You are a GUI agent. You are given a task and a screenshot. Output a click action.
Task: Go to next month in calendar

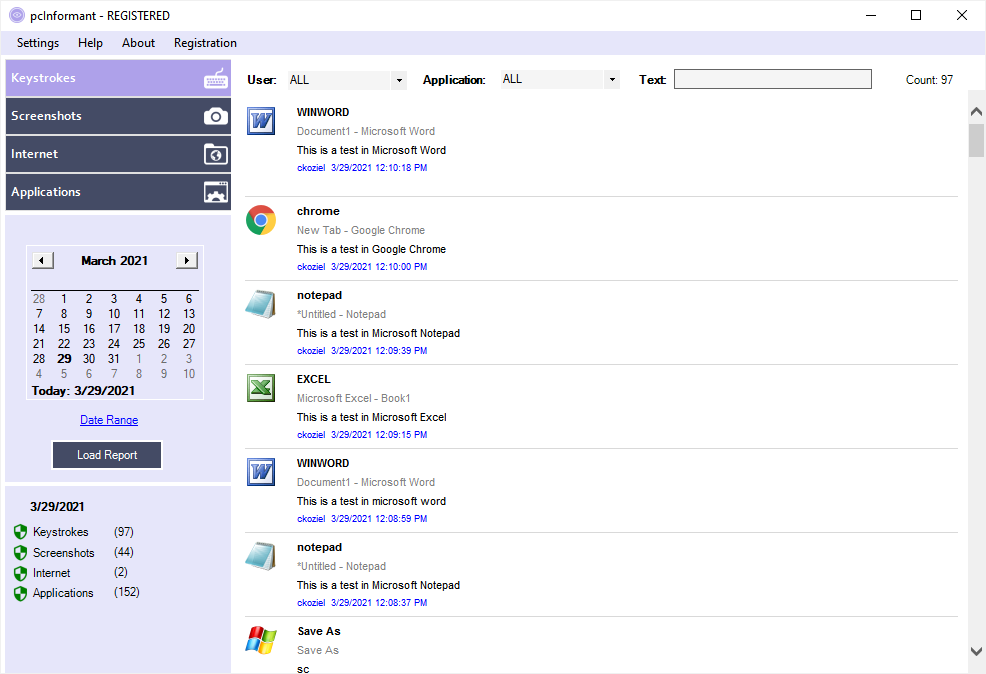coord(187,260)
